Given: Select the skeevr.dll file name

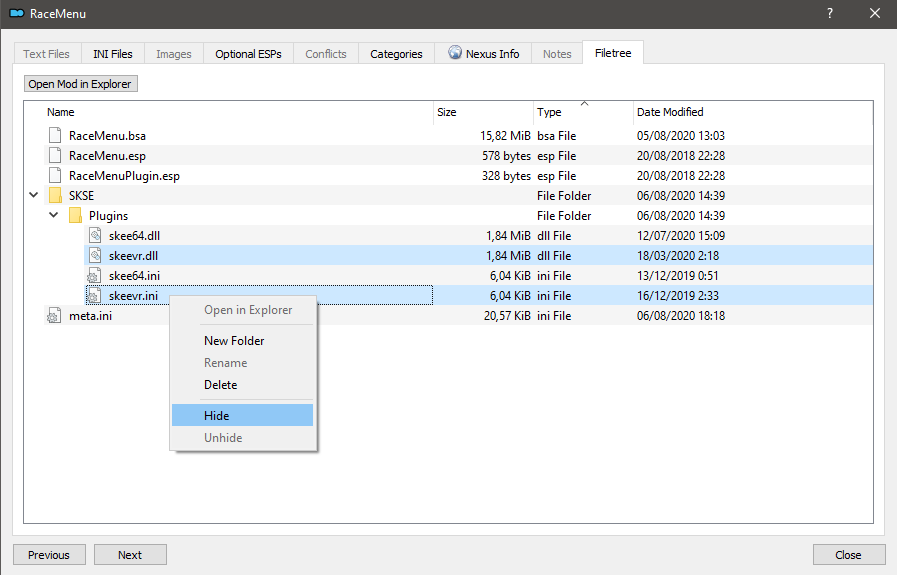Looking at the screenshot, I should point(133,256).
